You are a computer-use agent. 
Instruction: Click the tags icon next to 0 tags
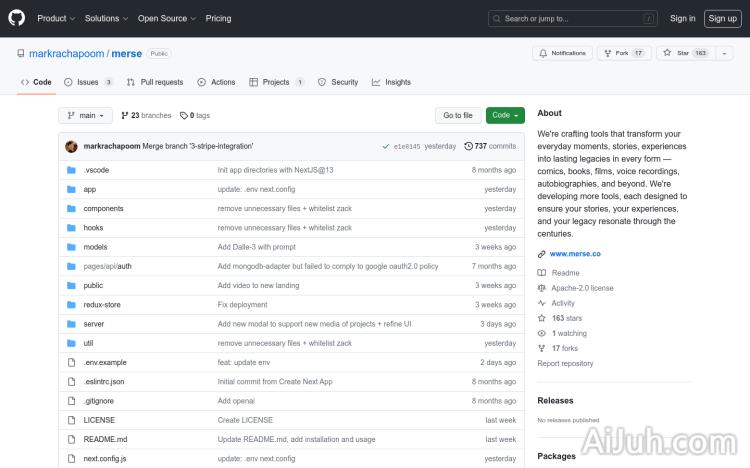184,115
